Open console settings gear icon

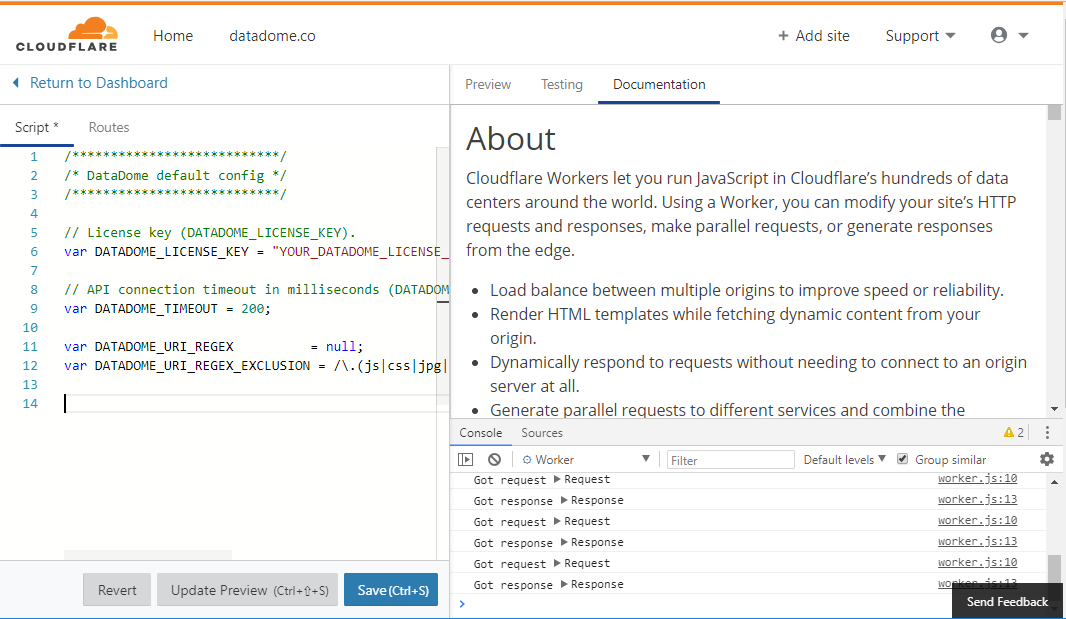coord(1046,459)
